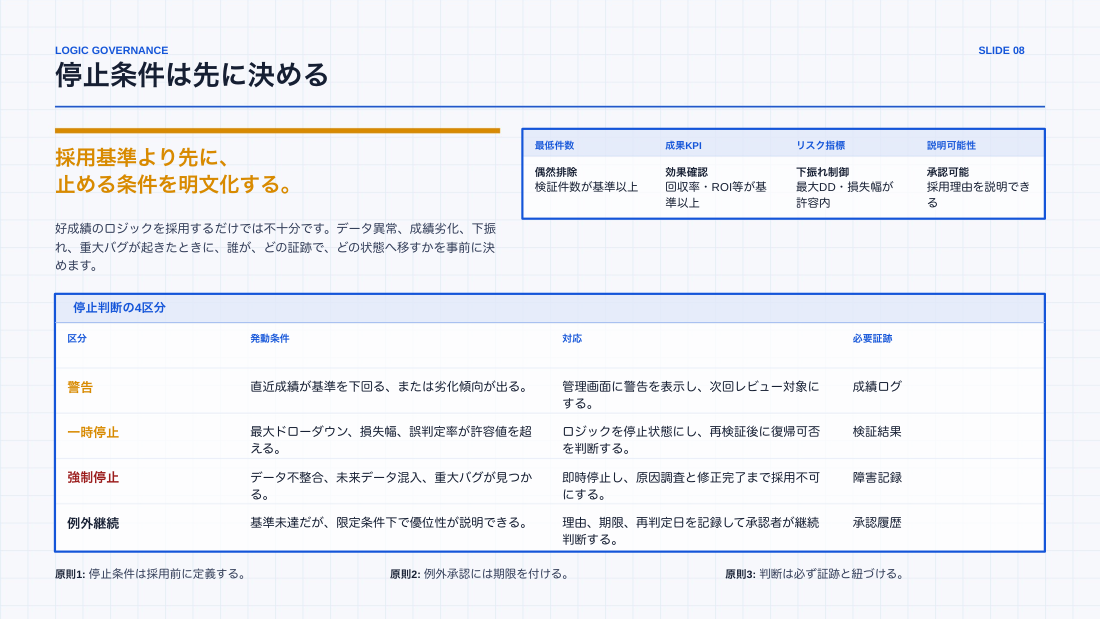1100x619 pixels.
Task: Click the 成果KPI column header
Action: pyautogui.click(x=683, y=145)
